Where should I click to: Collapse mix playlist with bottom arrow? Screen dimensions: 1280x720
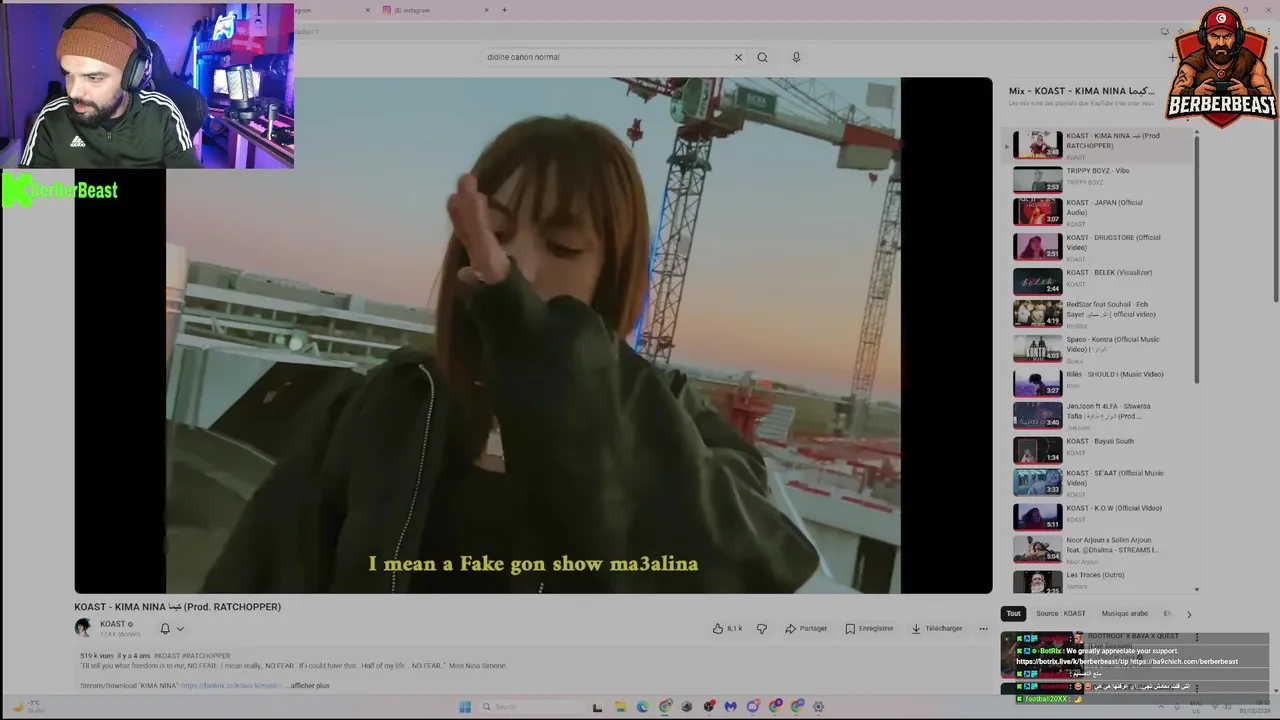pyautogui.click(x=1197, y=590)
